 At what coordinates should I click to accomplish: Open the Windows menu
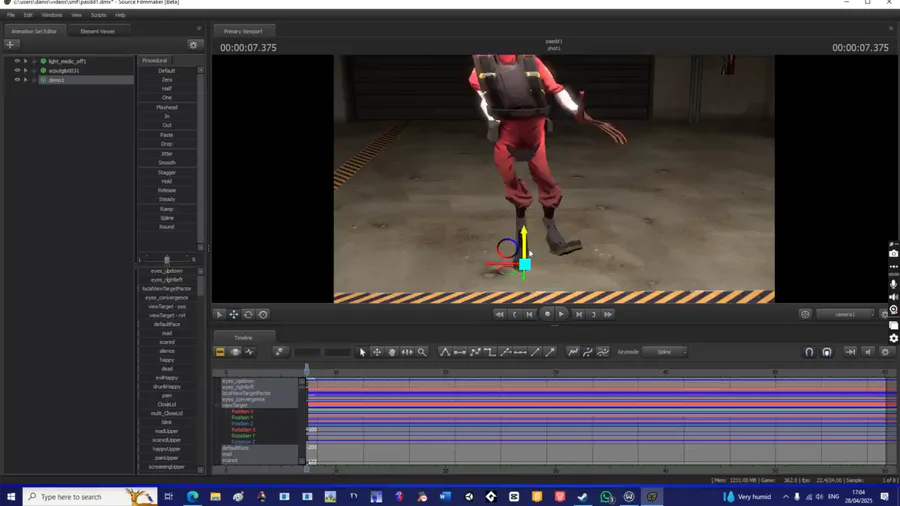click(x=52, y=15)
